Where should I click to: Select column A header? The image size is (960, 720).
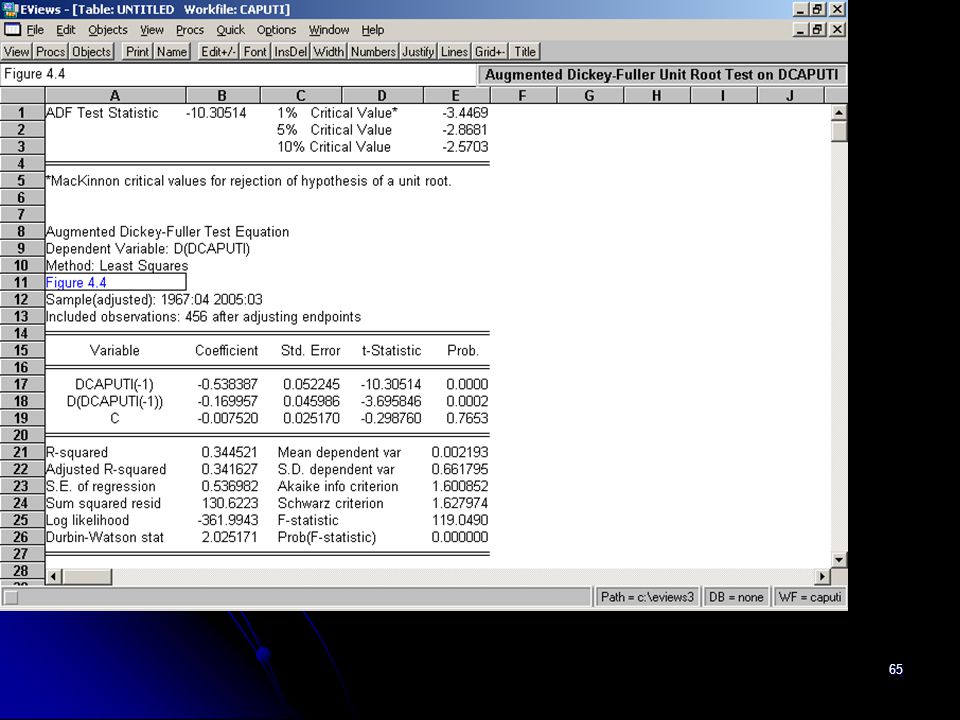[115, 96]
